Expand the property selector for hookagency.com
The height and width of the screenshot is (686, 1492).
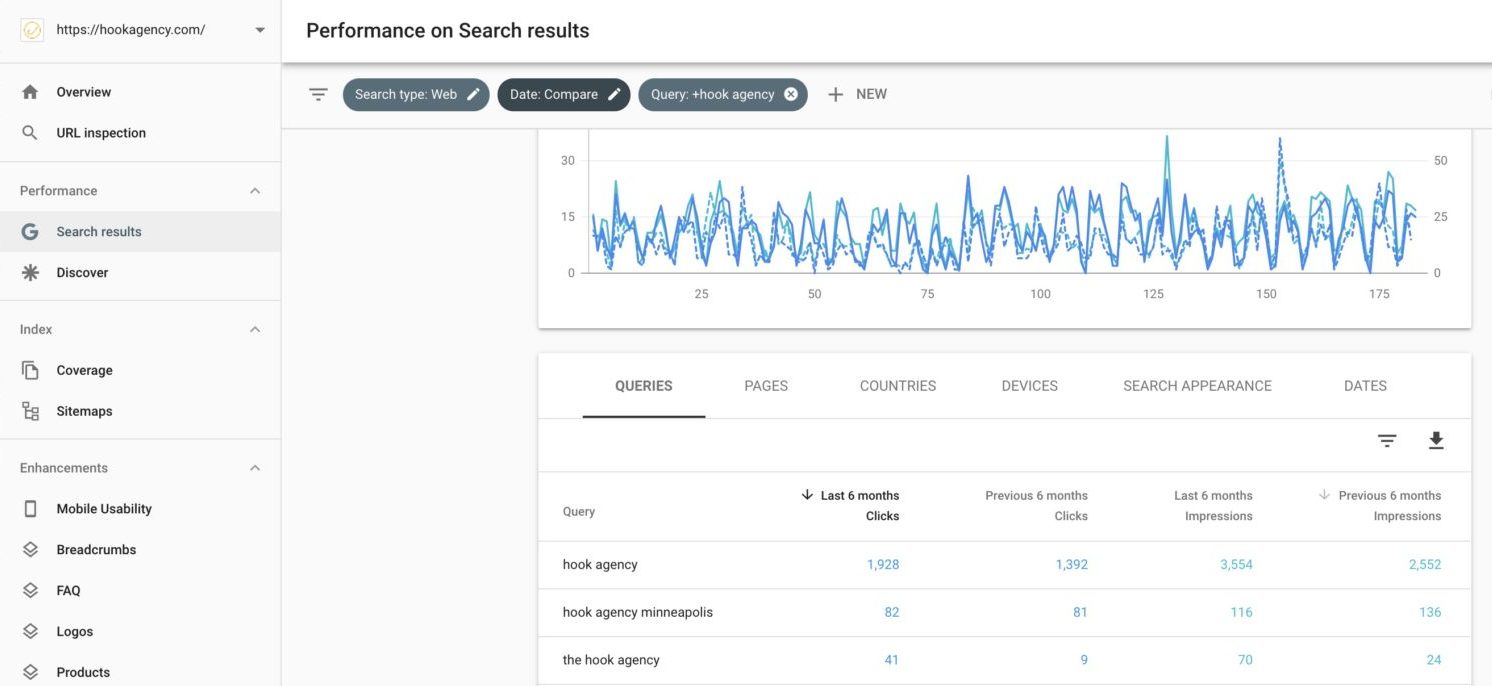259,29
